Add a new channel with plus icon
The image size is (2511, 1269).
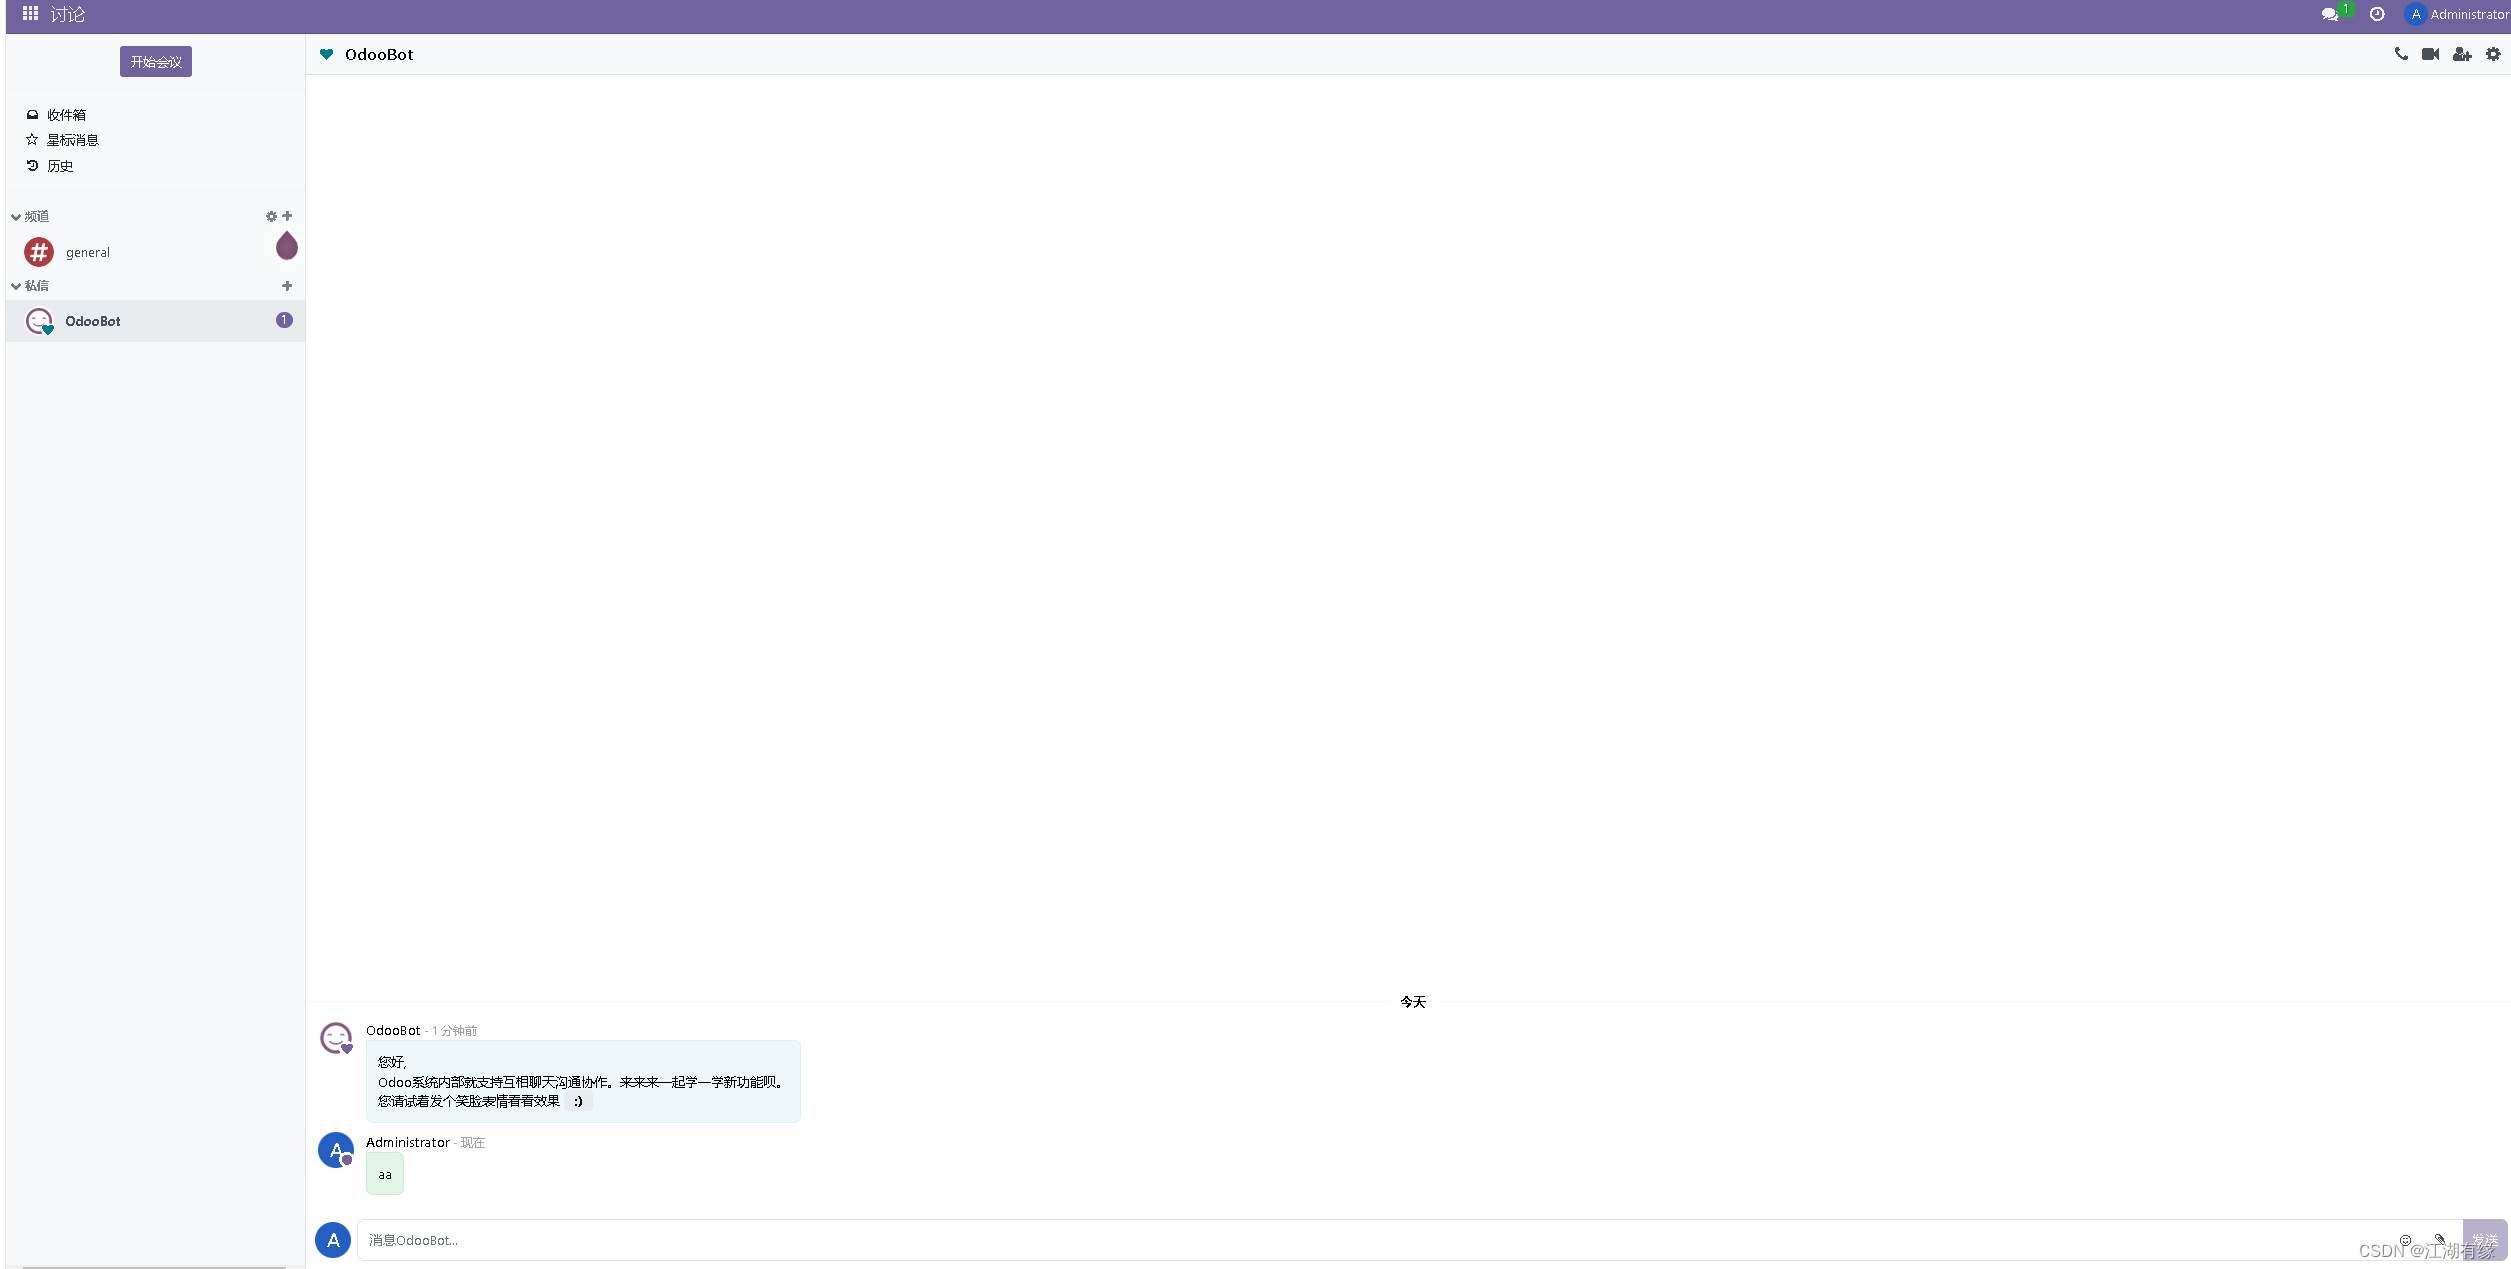point(287,216)
